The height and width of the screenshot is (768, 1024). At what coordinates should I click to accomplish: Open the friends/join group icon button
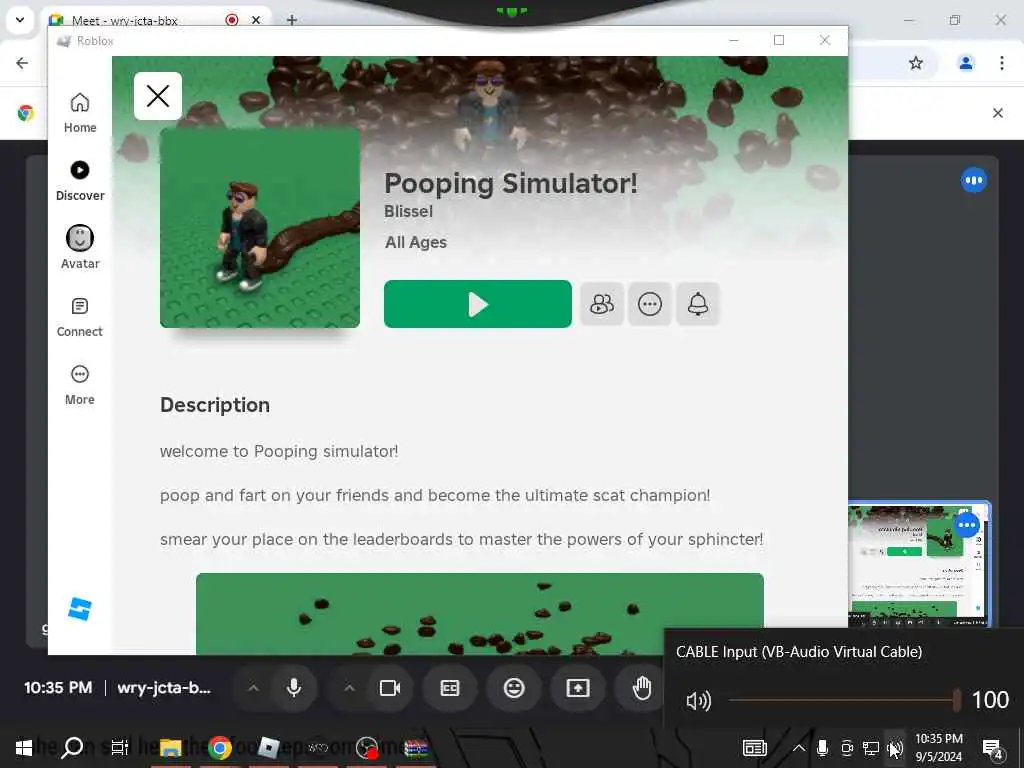click(x=601, y=304)
